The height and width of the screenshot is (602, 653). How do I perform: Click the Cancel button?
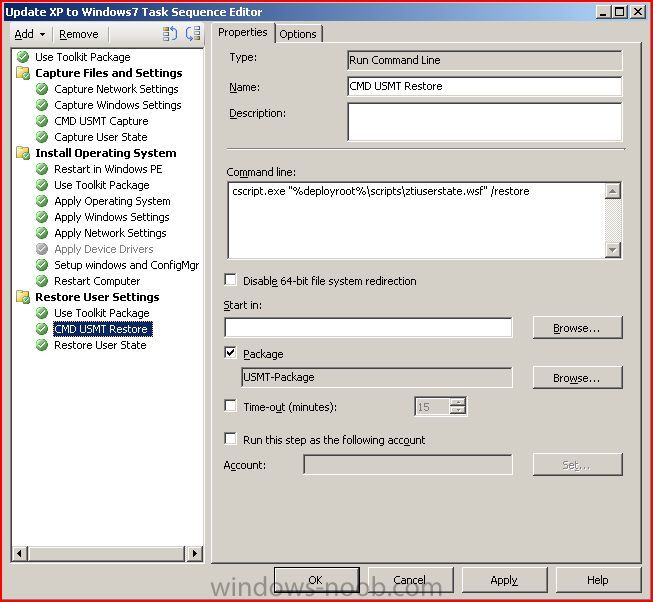point(410,580)
